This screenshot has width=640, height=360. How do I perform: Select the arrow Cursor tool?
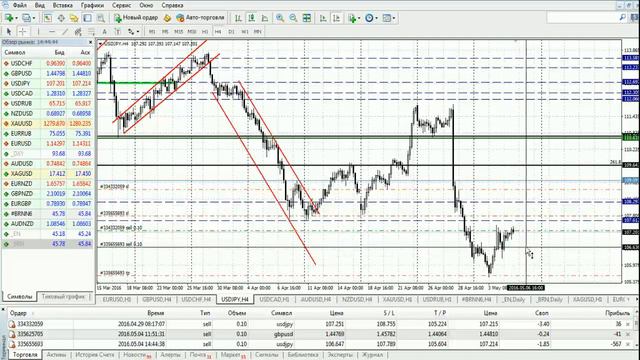tap(9, 31)
